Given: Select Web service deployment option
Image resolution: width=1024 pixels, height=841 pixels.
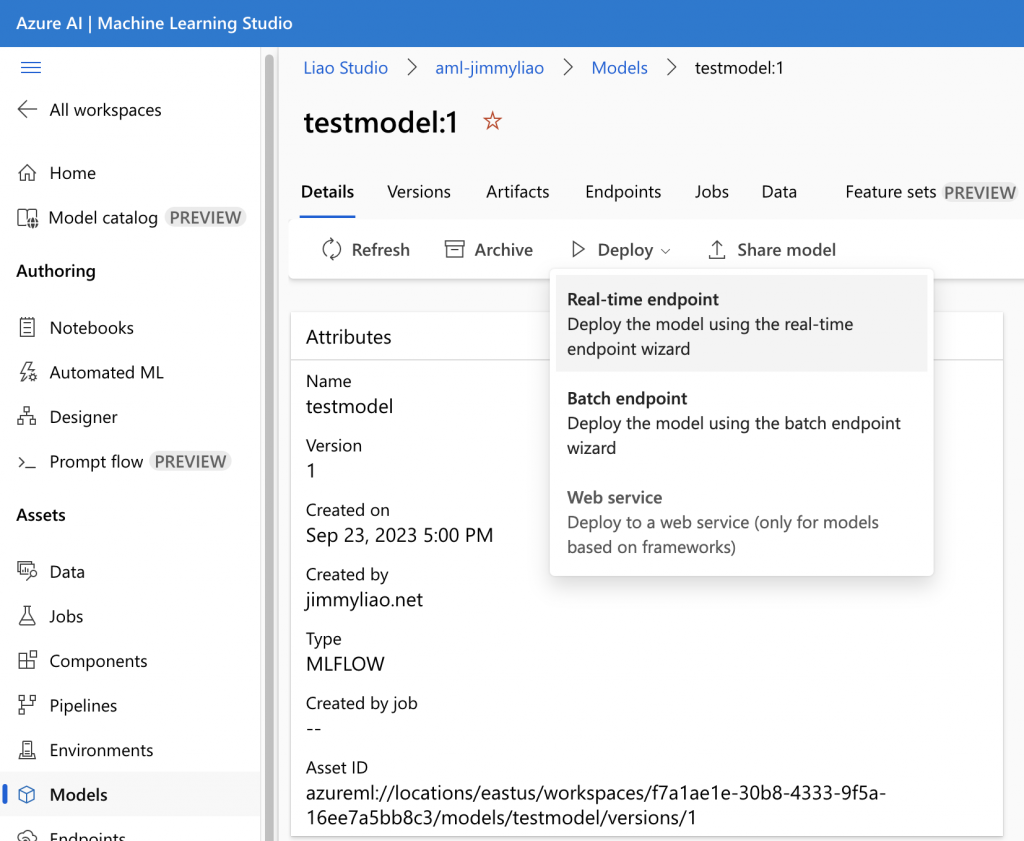Looking at the screenshot, I should pyautogui.click(x=741, y=522).
